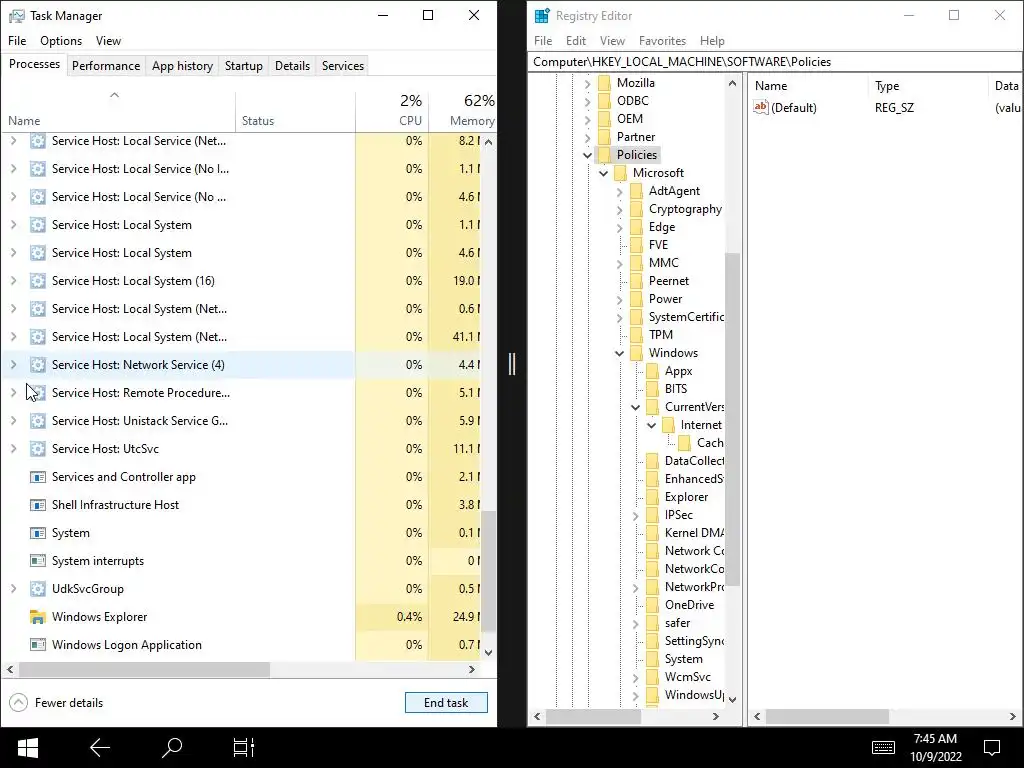Click the Status column header
The height and width of the screenshot is (768, 1024).
click(x=295, y=111)
